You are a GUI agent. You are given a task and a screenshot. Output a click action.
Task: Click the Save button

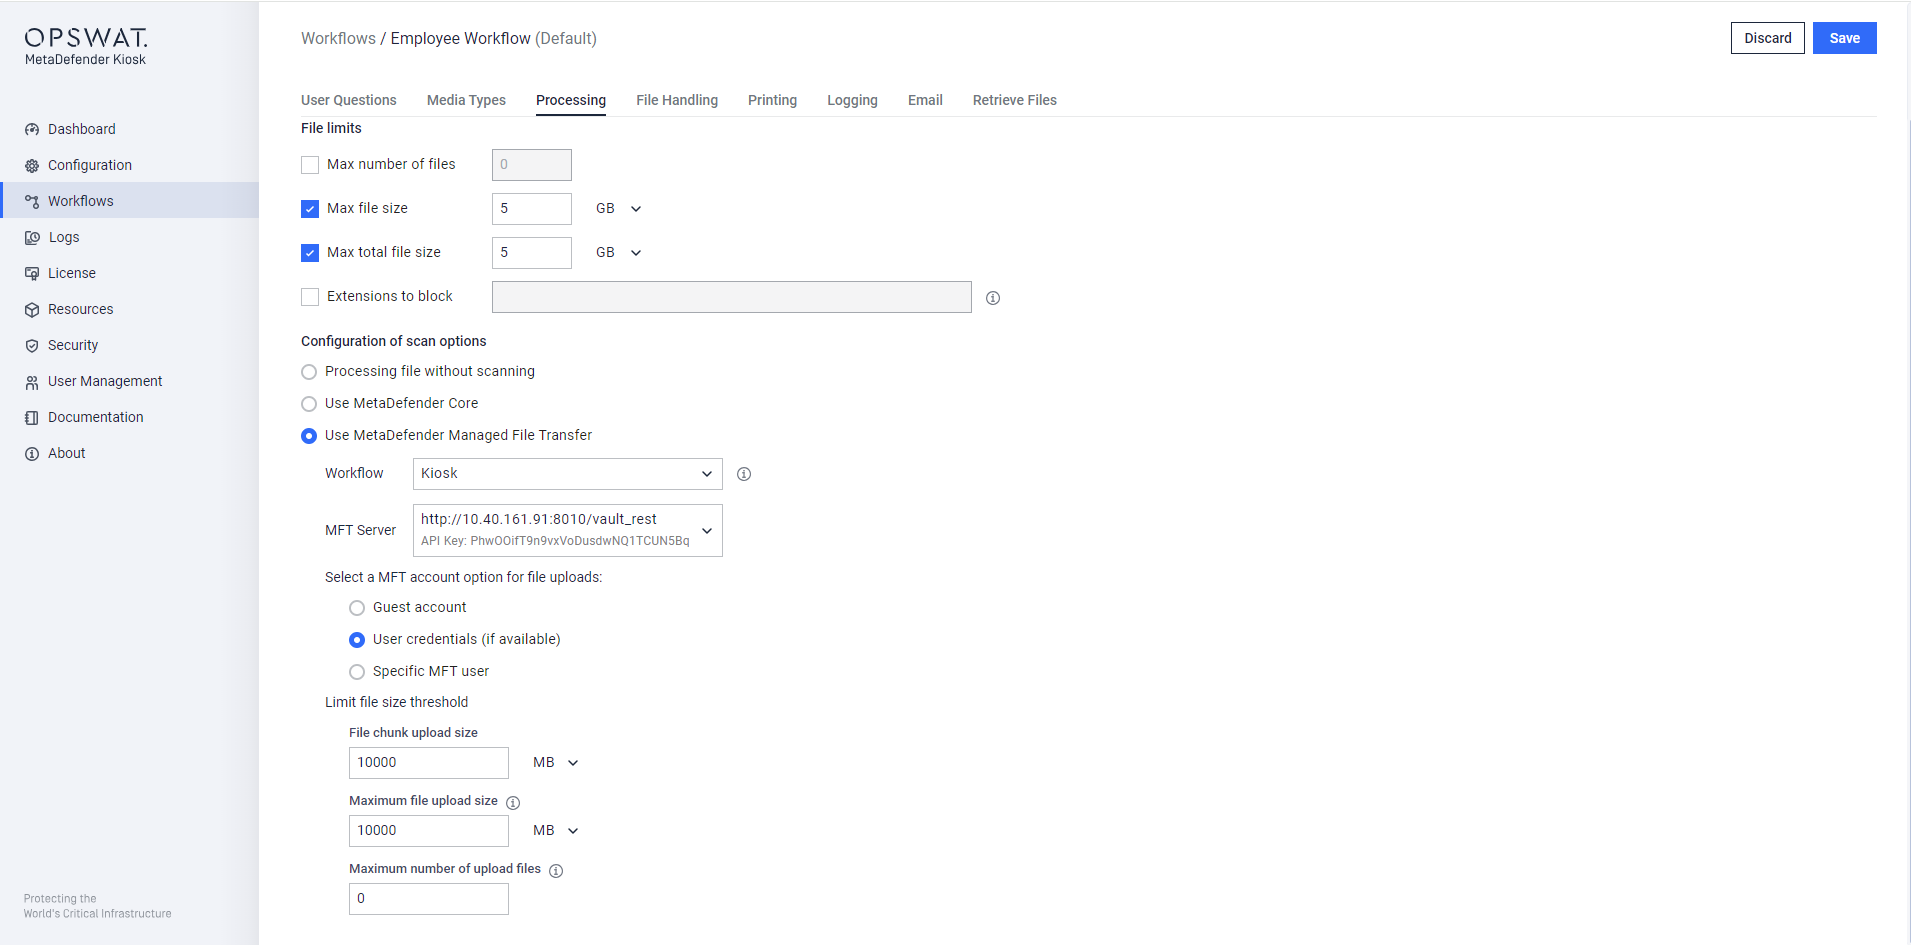(x=1844, y=38)
